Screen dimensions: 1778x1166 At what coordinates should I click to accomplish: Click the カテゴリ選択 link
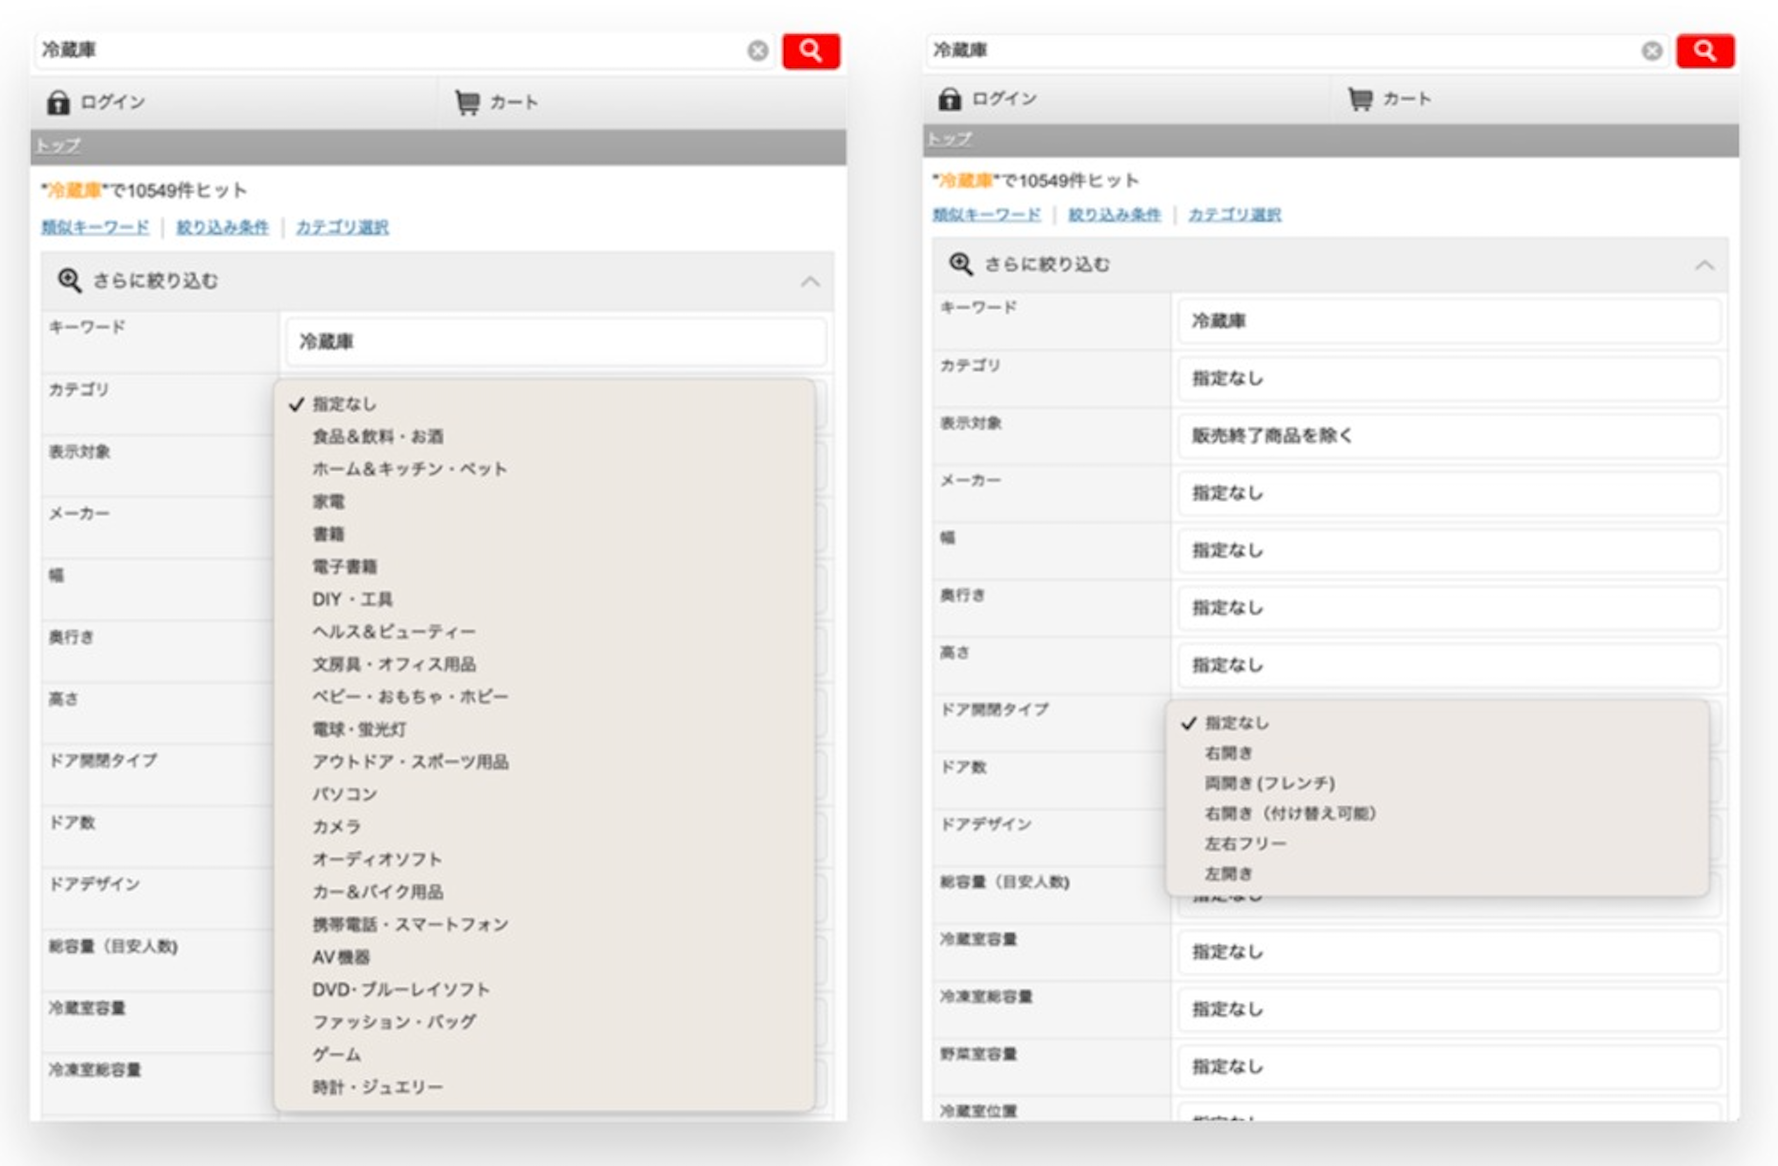coord(343,226)
